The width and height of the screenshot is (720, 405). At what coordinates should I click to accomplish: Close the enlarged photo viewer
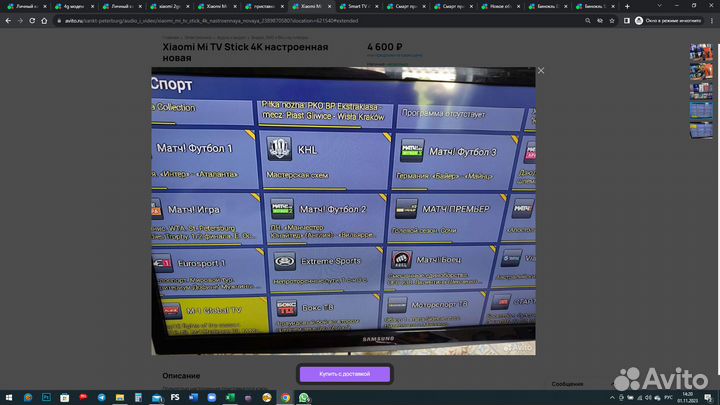(x=541, y=70)
